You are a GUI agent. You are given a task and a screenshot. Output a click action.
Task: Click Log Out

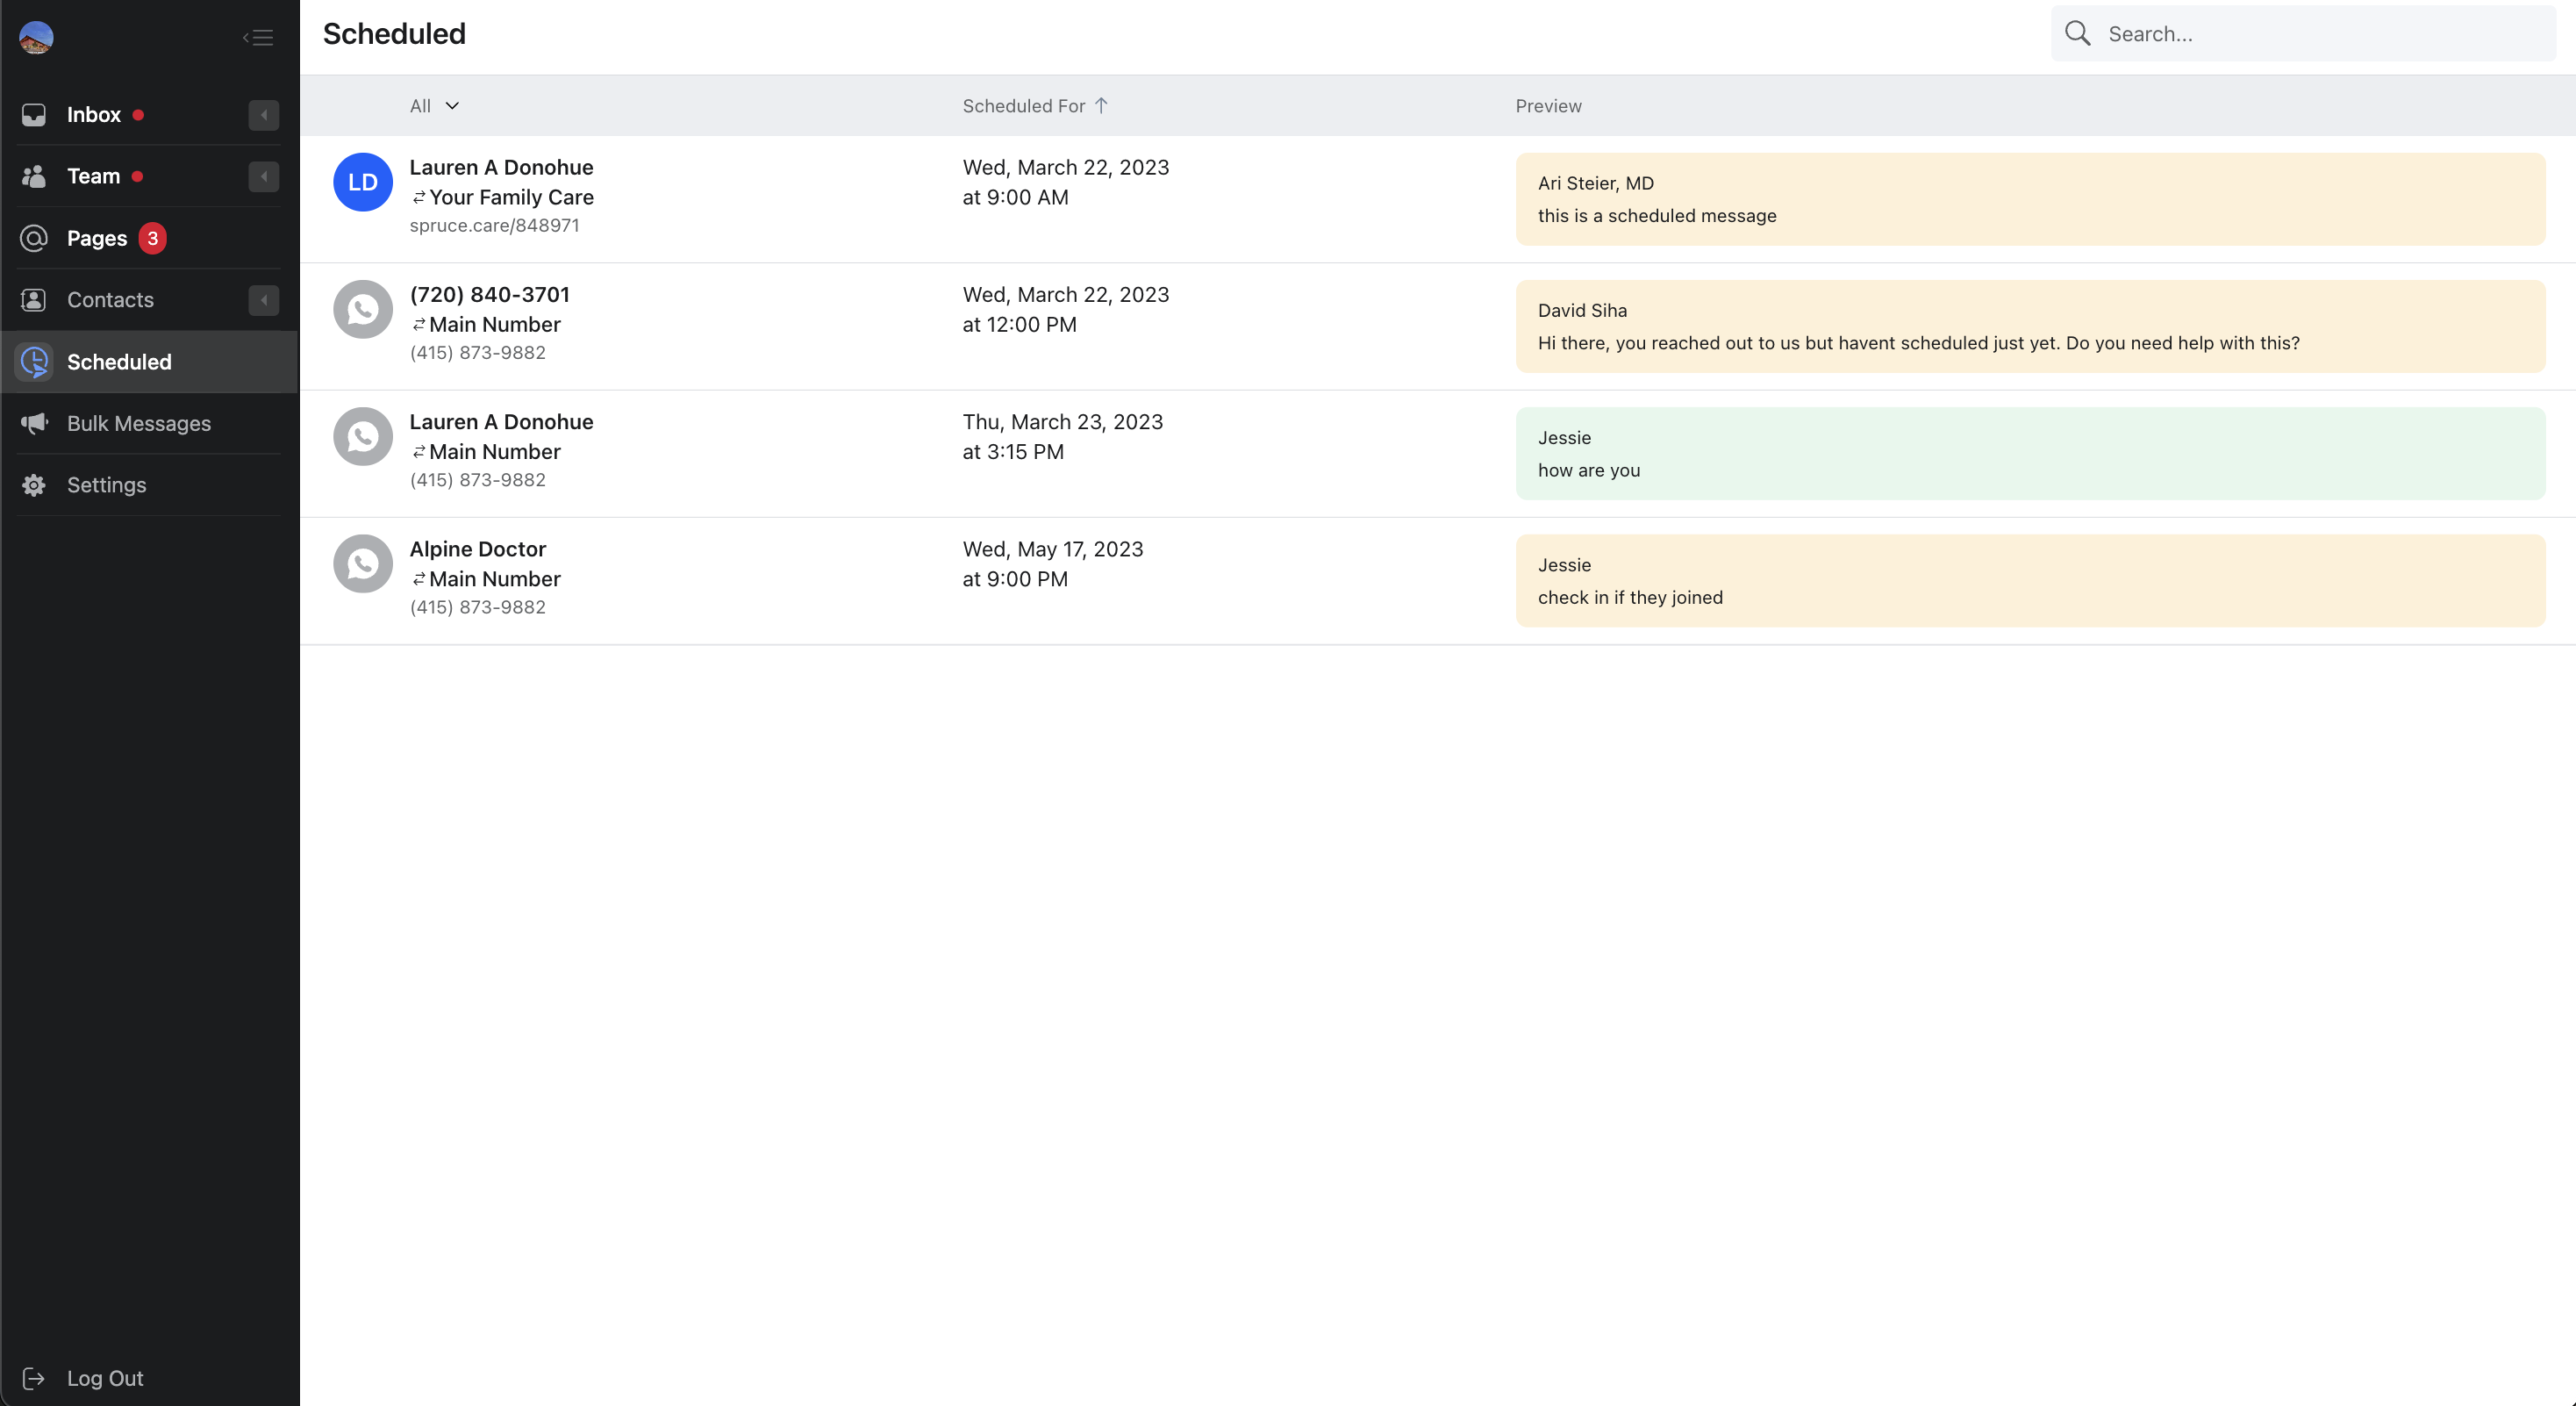point(105,1378)
